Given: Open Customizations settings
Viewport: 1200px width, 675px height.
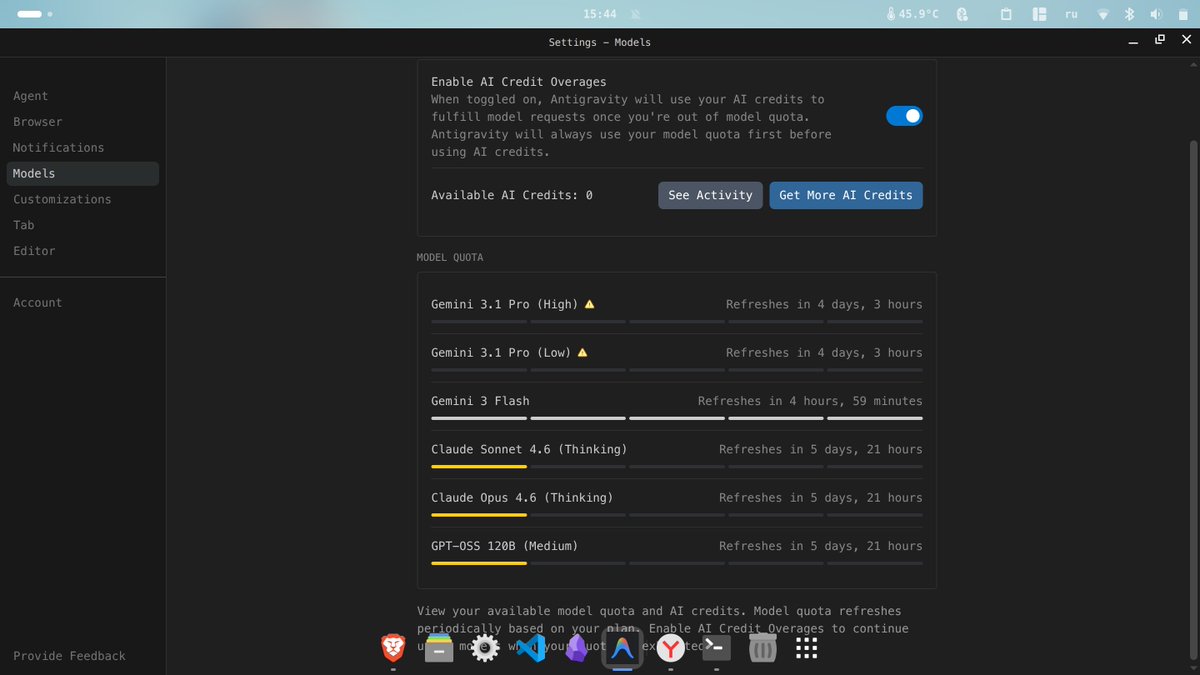Looking at the screenshot, I should pos(62,199).
